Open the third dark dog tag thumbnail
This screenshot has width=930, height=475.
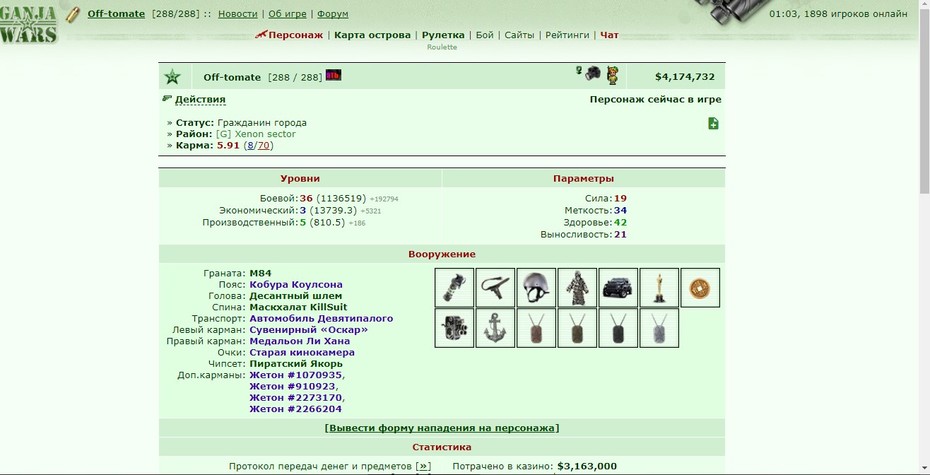[x=618, y=327]
